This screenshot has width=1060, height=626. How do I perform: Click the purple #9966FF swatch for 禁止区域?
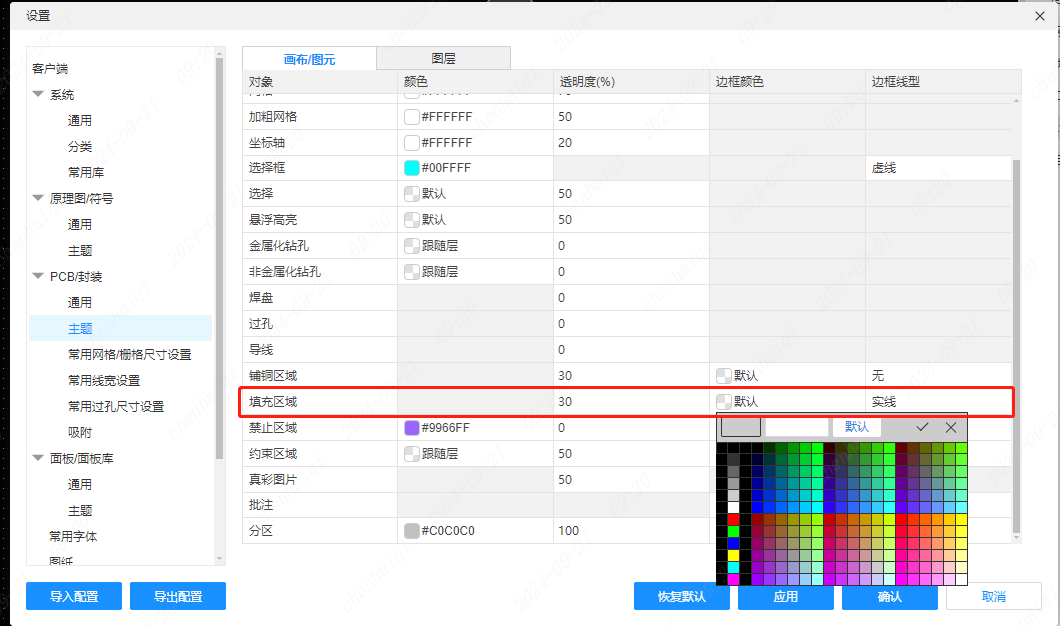point(412,428)
